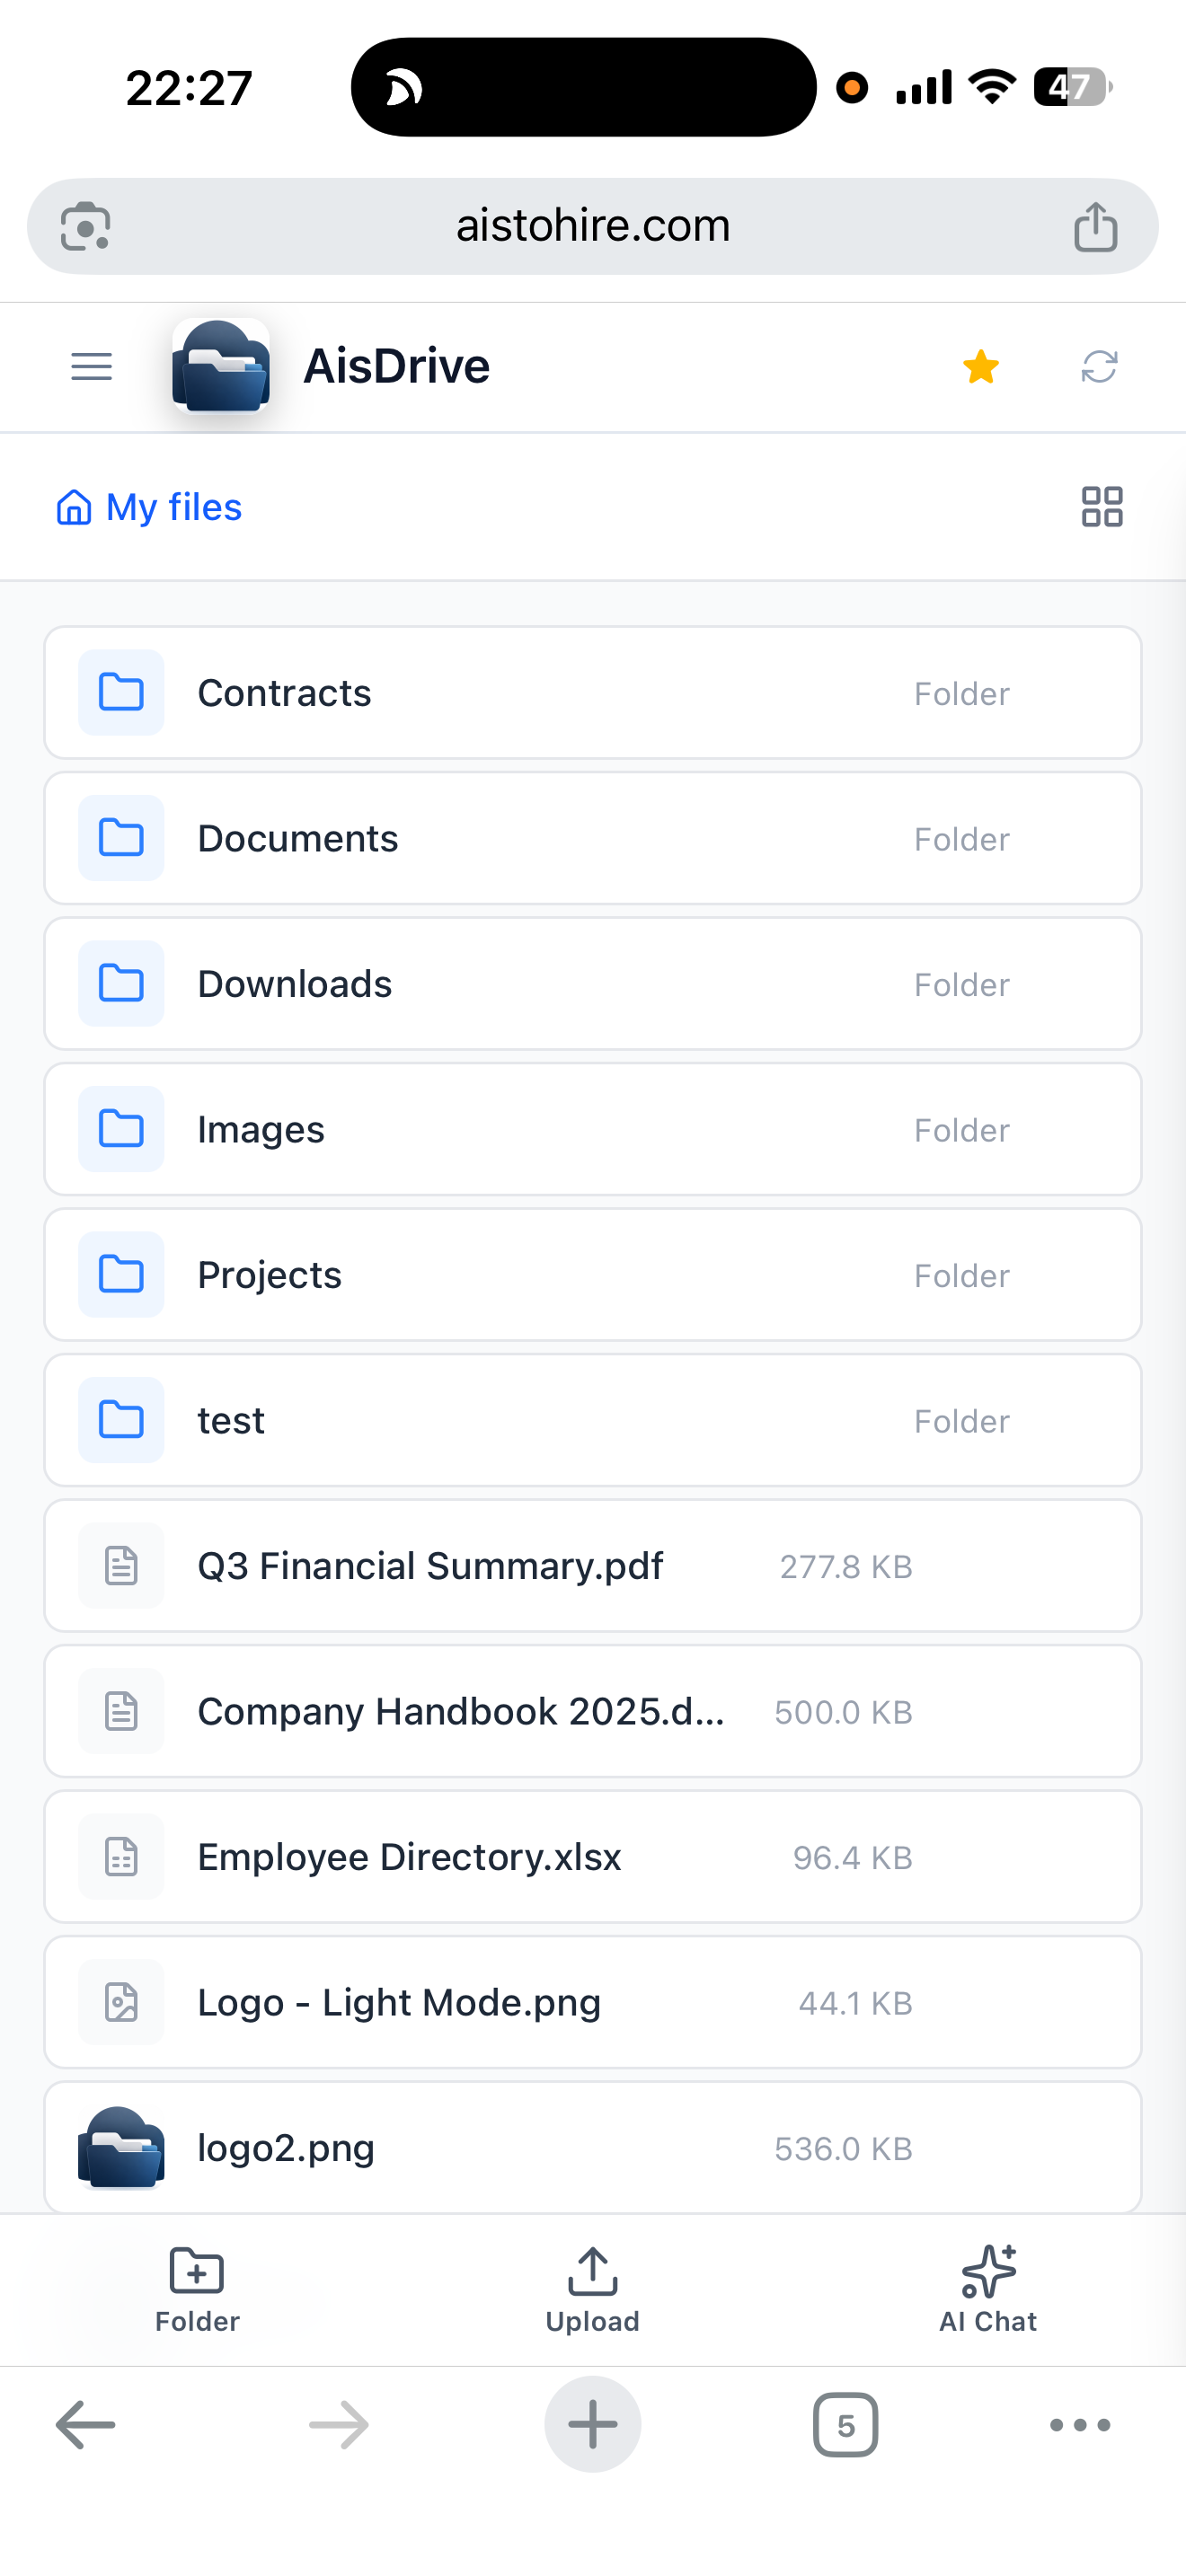
Task: Open the Contracts folder icon
Action: 121,693
